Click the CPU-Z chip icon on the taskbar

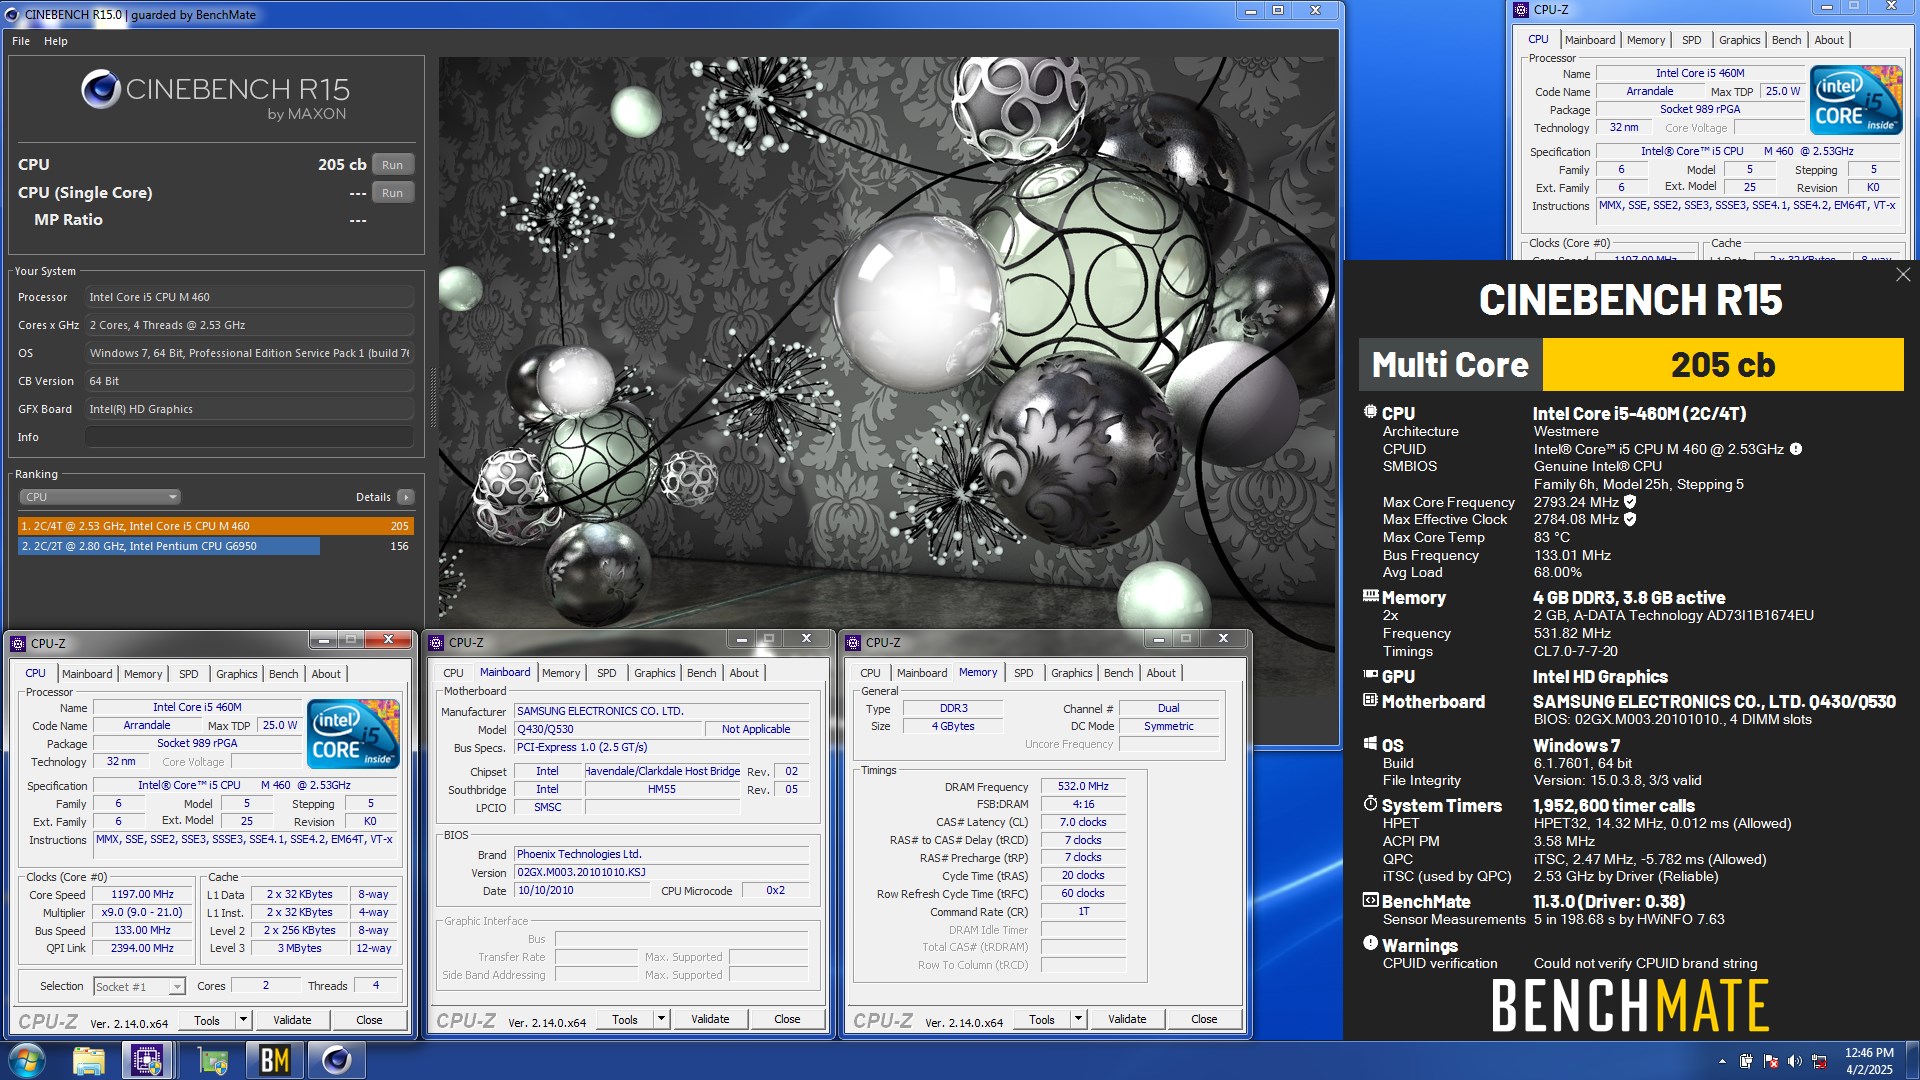coord(147,1060)
